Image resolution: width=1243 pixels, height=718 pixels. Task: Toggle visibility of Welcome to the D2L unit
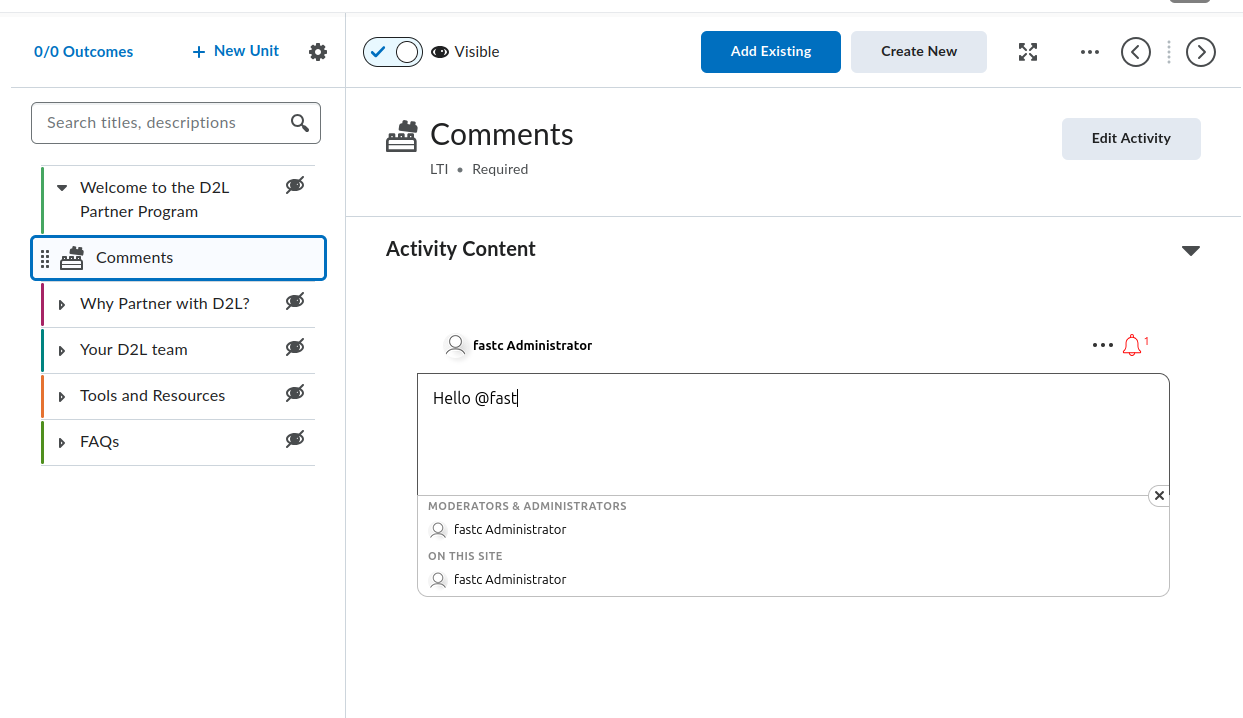pyautogui.click(x=295, y=185)
